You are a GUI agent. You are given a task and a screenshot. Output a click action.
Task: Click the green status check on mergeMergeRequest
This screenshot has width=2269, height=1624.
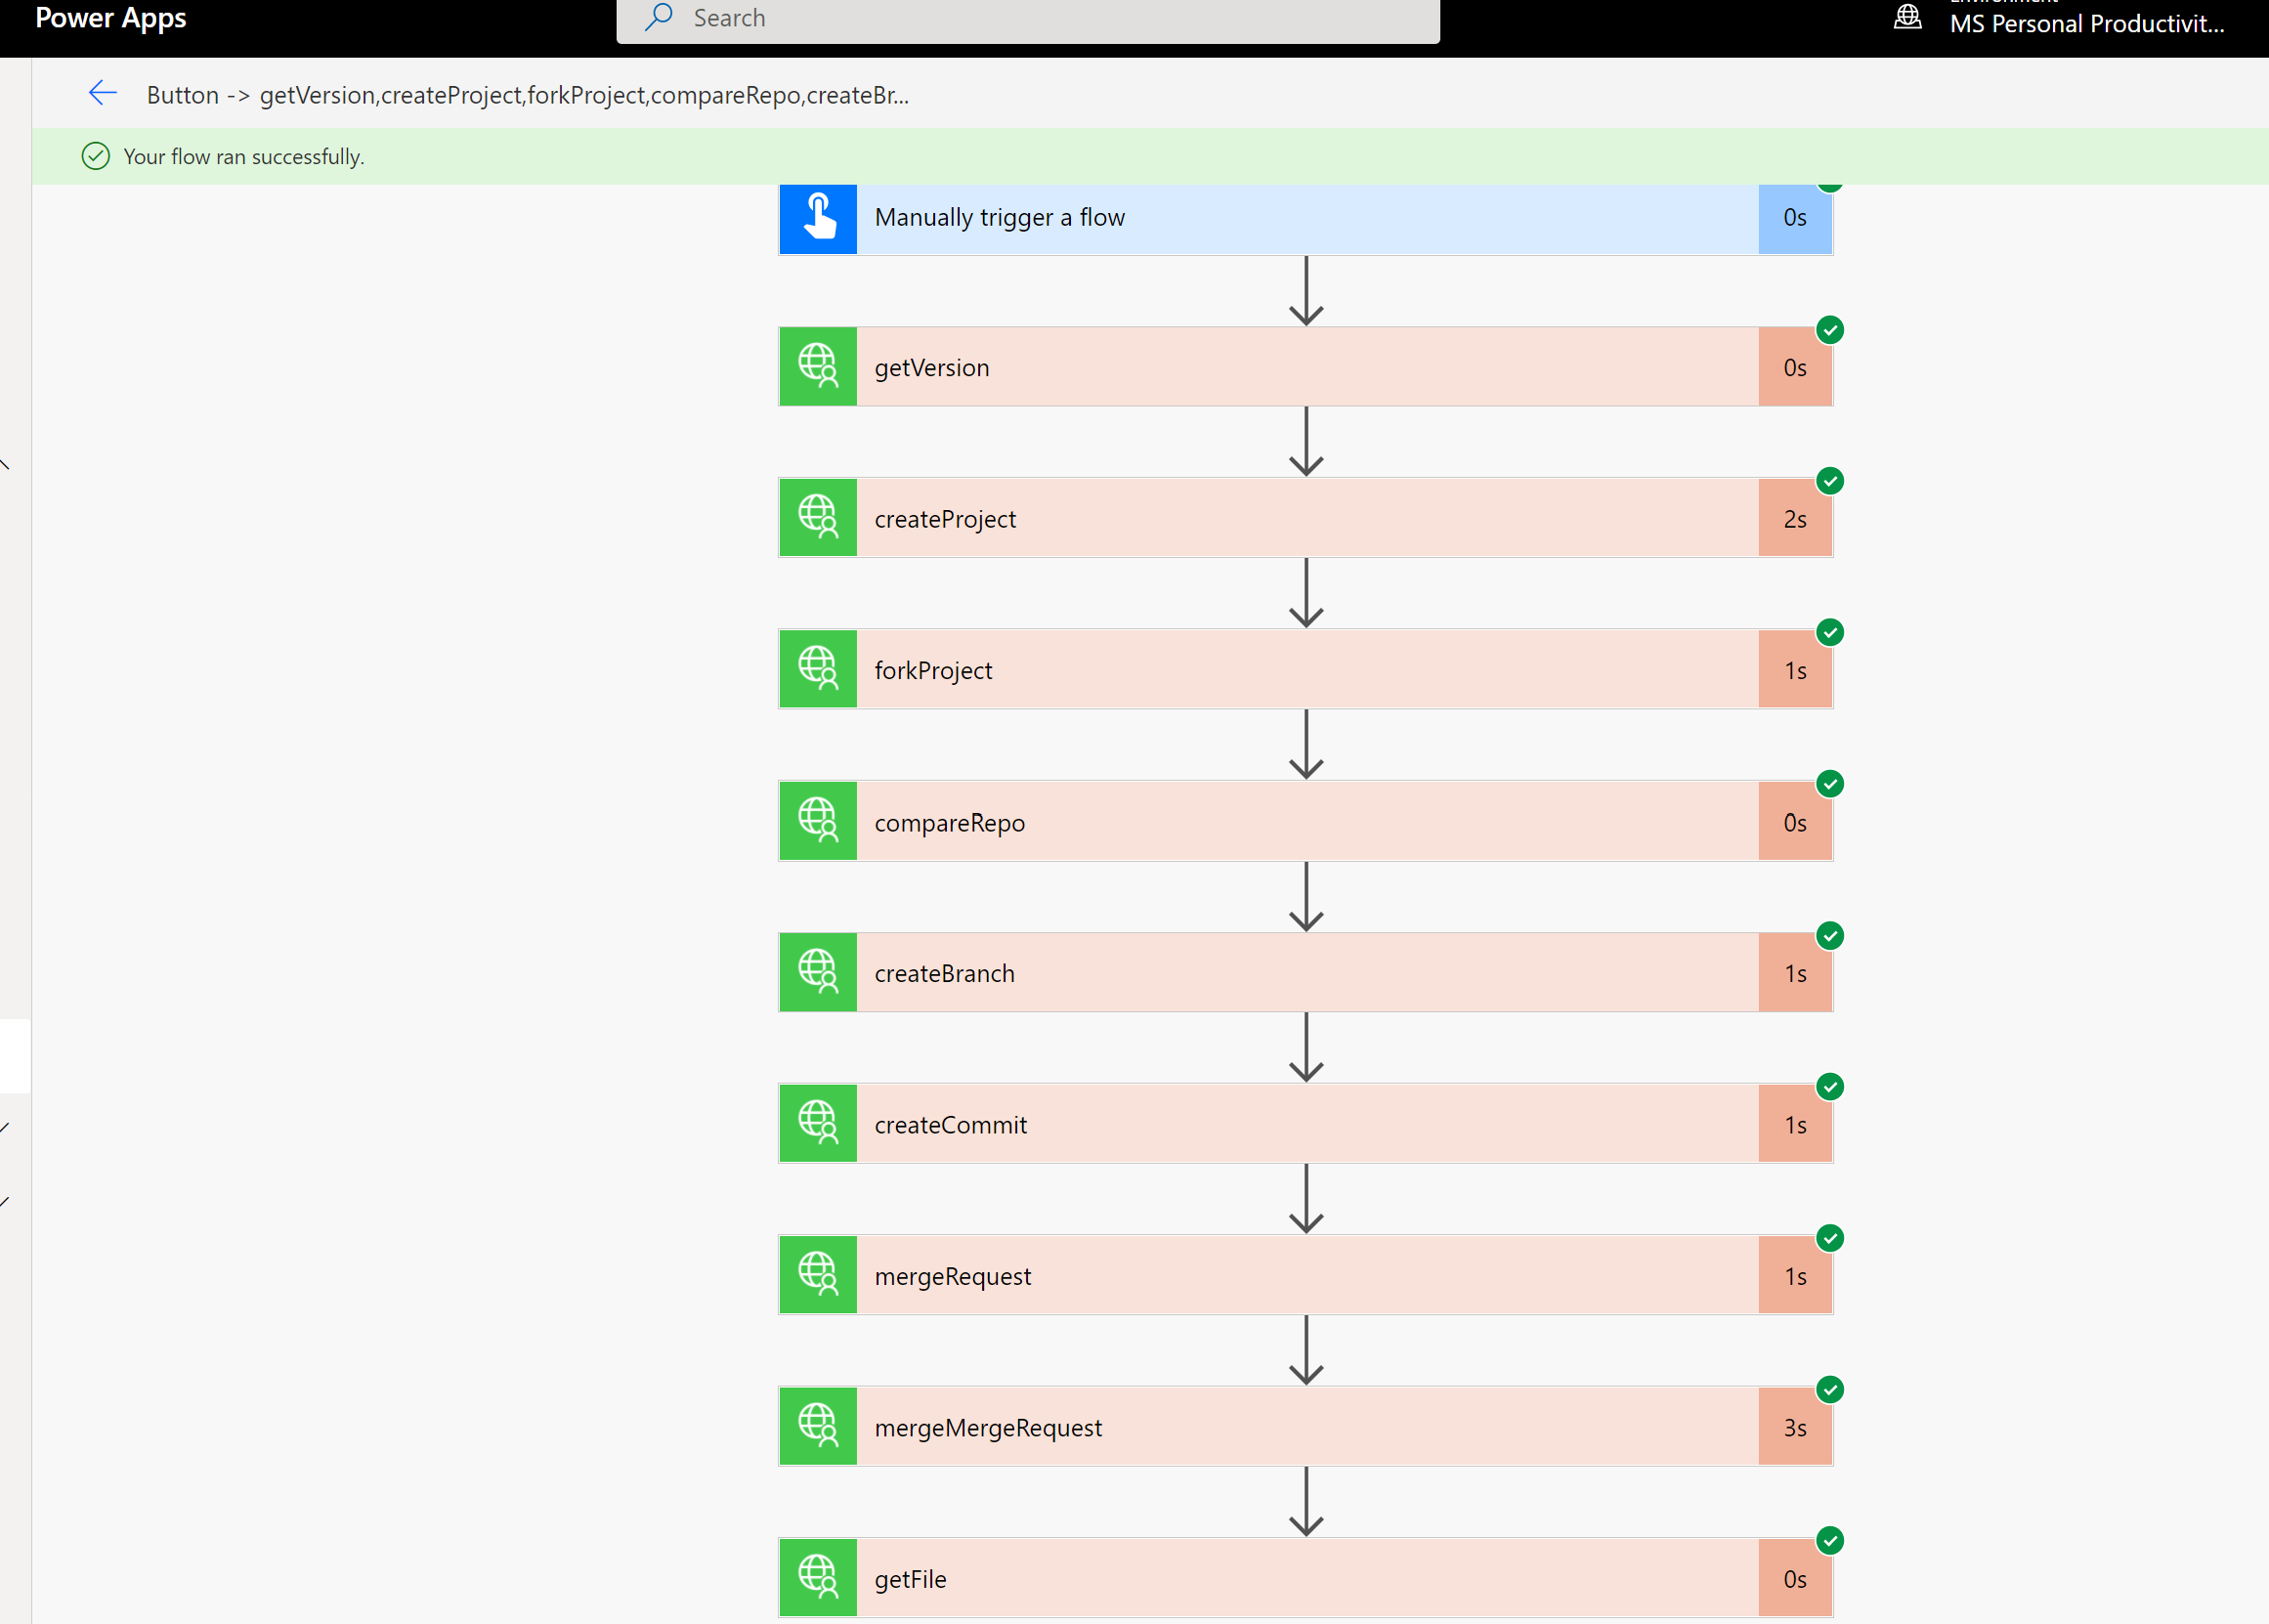tap(1830, 1389)
